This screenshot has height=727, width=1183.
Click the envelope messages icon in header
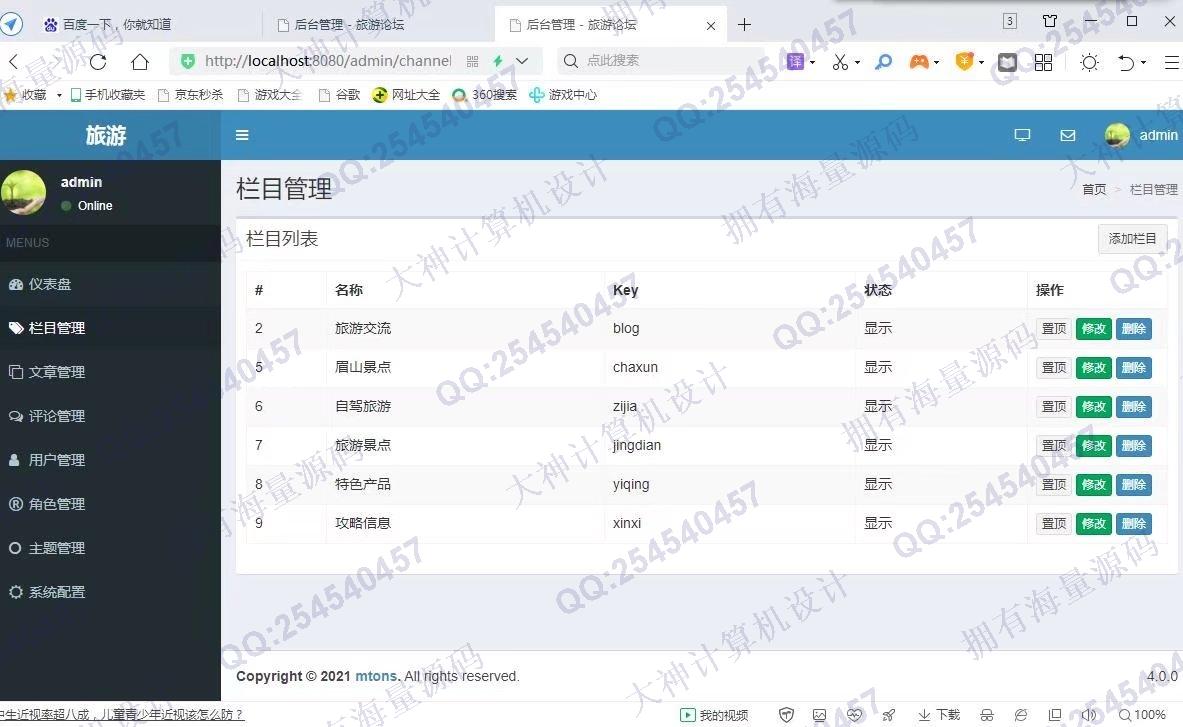click(x=1067, y=135)
